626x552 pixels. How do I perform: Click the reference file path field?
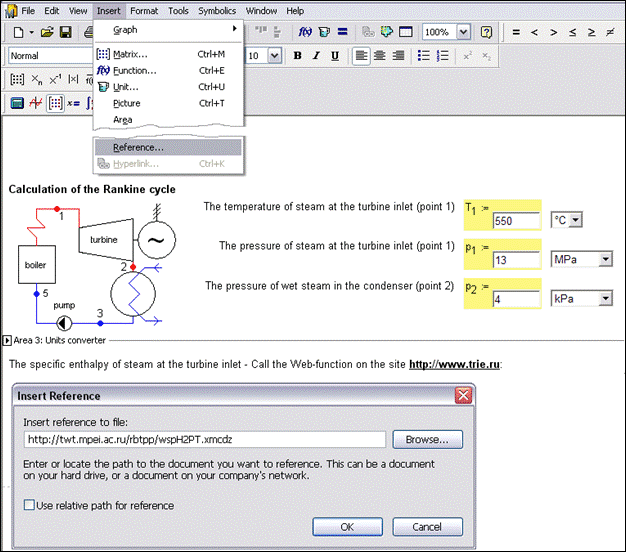(204, 439)
